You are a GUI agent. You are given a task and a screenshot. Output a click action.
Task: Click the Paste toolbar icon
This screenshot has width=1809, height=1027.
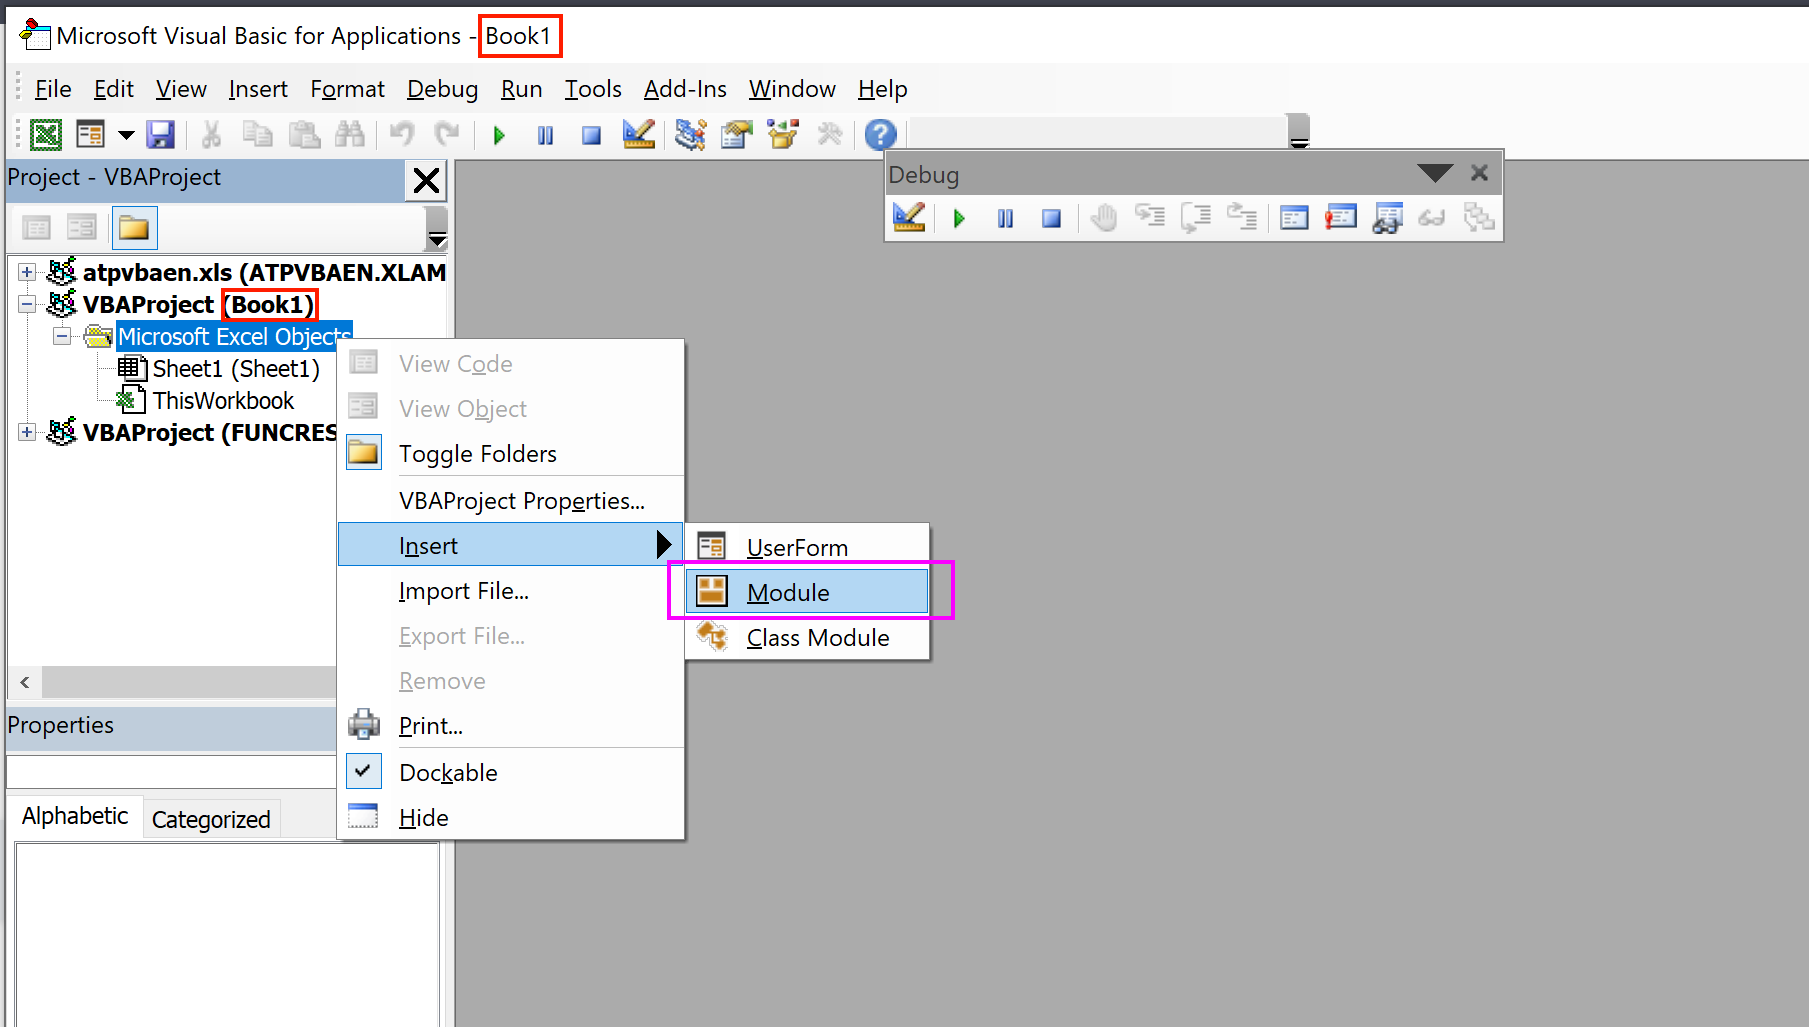click(x=304, y=134)
